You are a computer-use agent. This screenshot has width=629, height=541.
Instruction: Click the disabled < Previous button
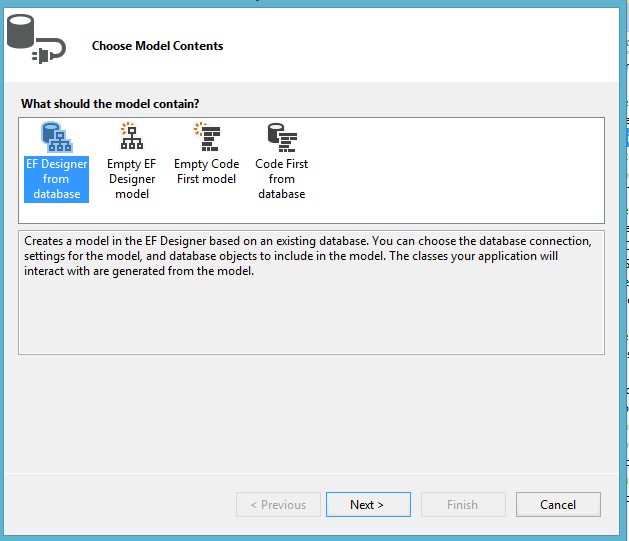tap(278, 505)
